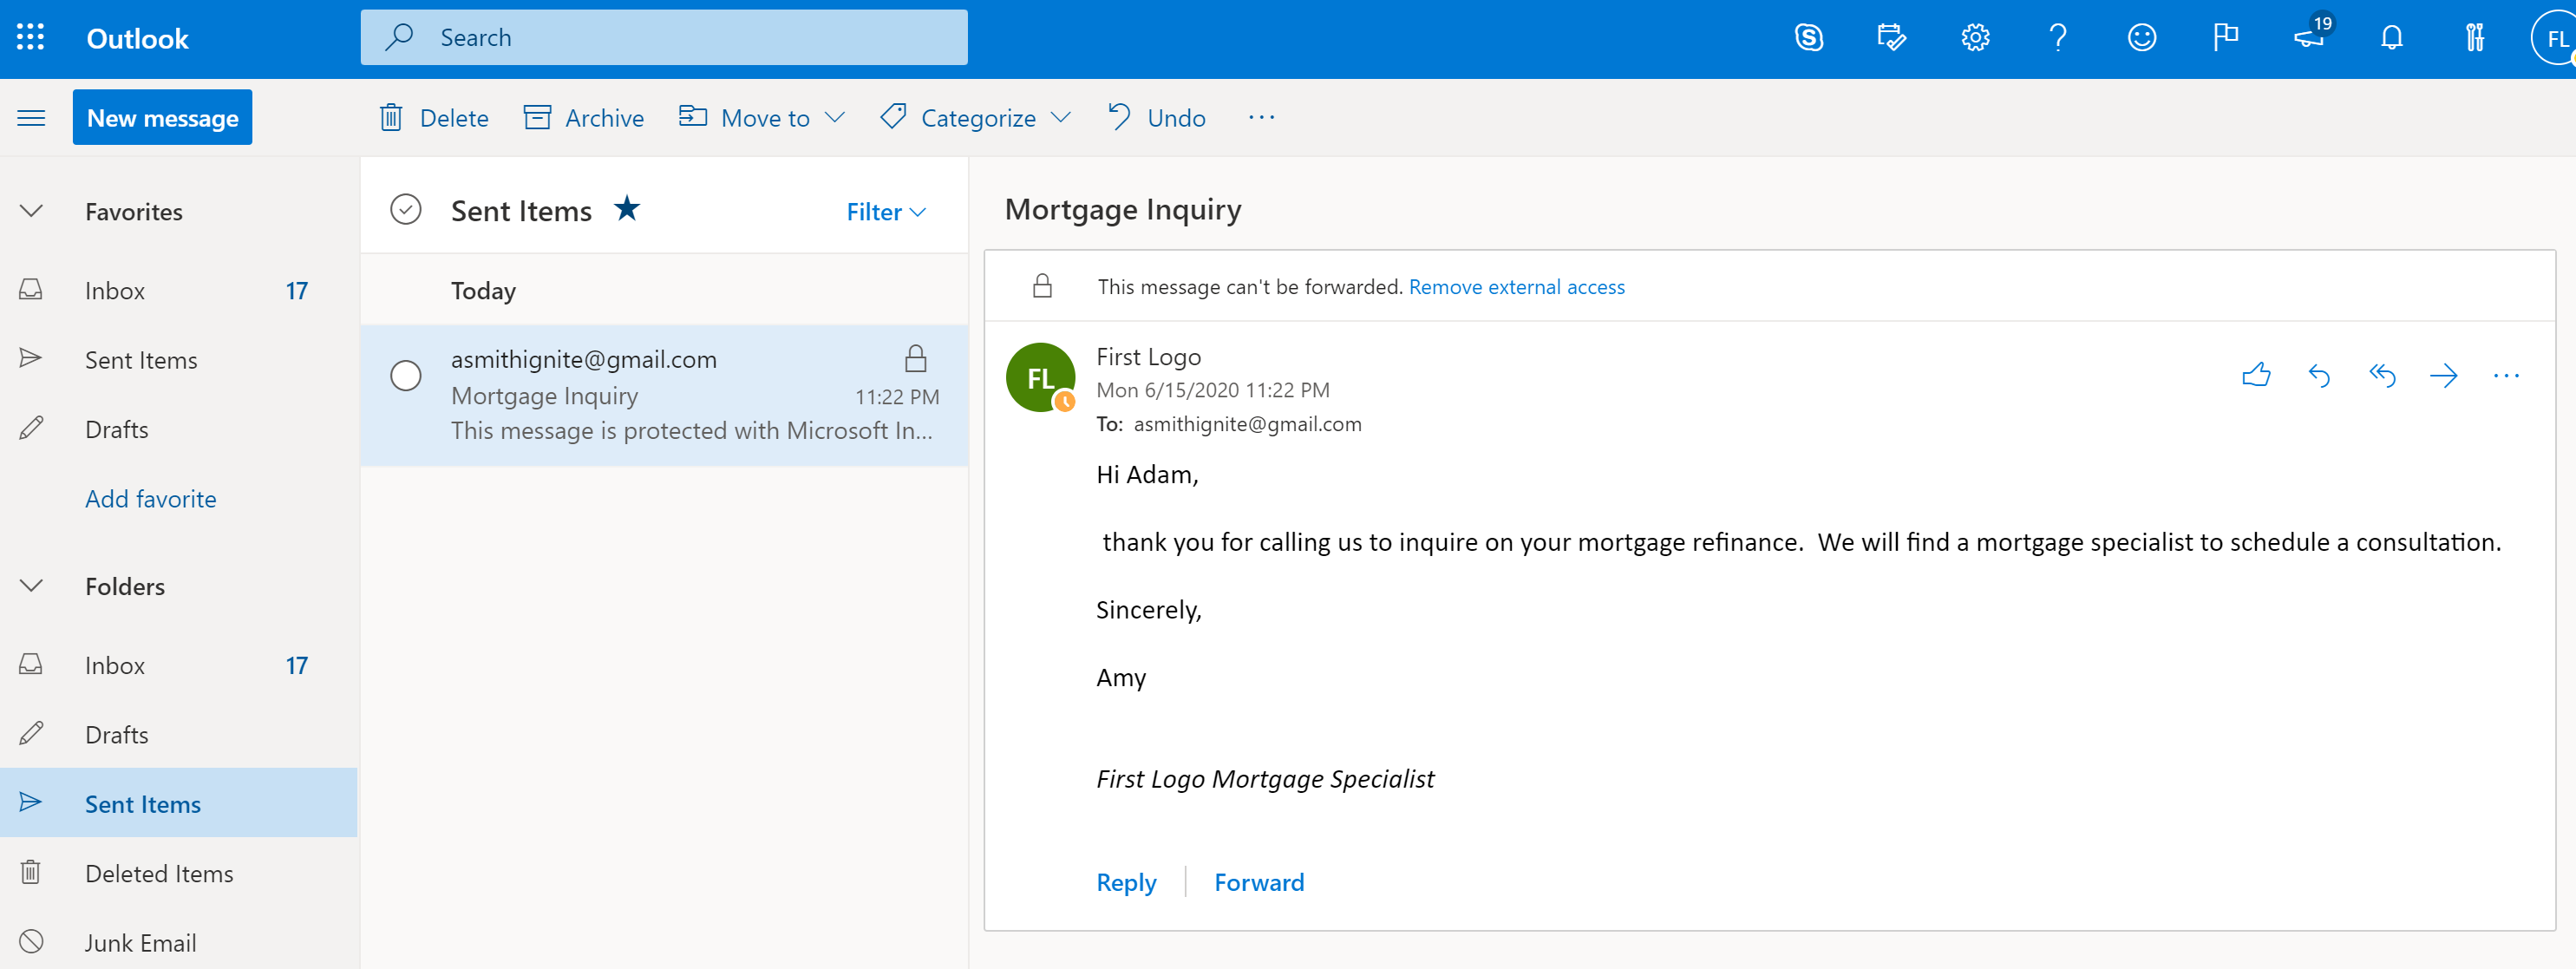This screenshot has height=969, width=2576.
Task: Click the Reply arrow icon on email
Action: [x=2320, y=375]
